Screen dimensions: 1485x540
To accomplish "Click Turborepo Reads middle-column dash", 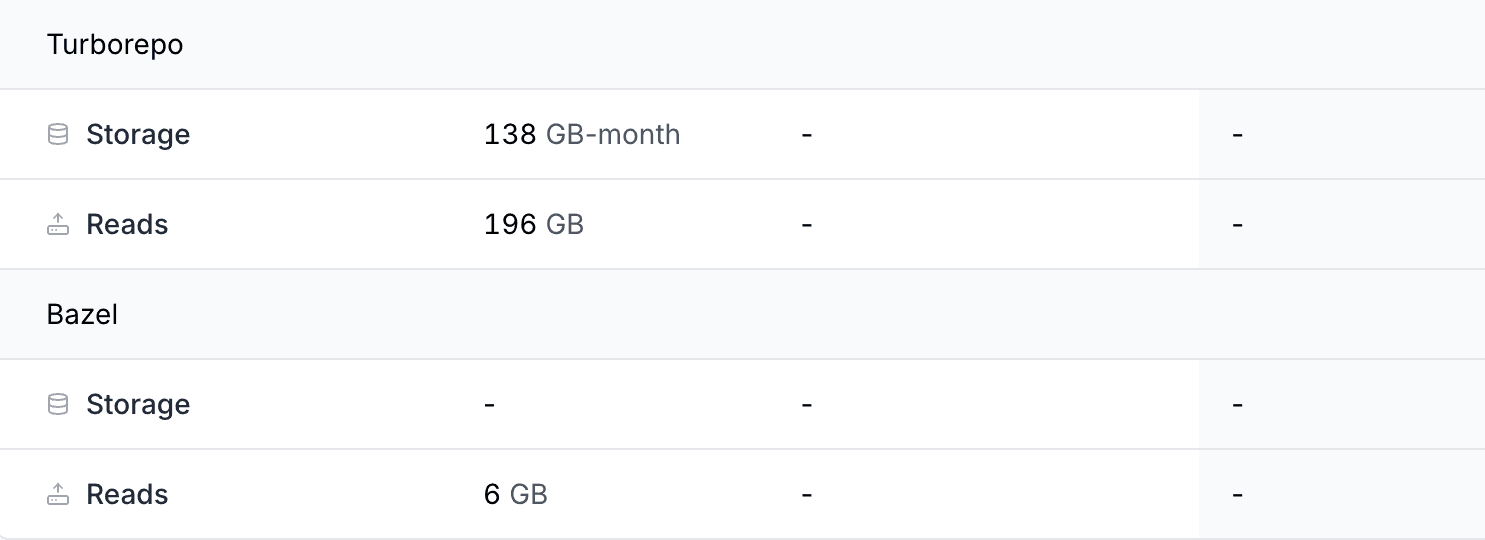I will (x=806, y=225).
